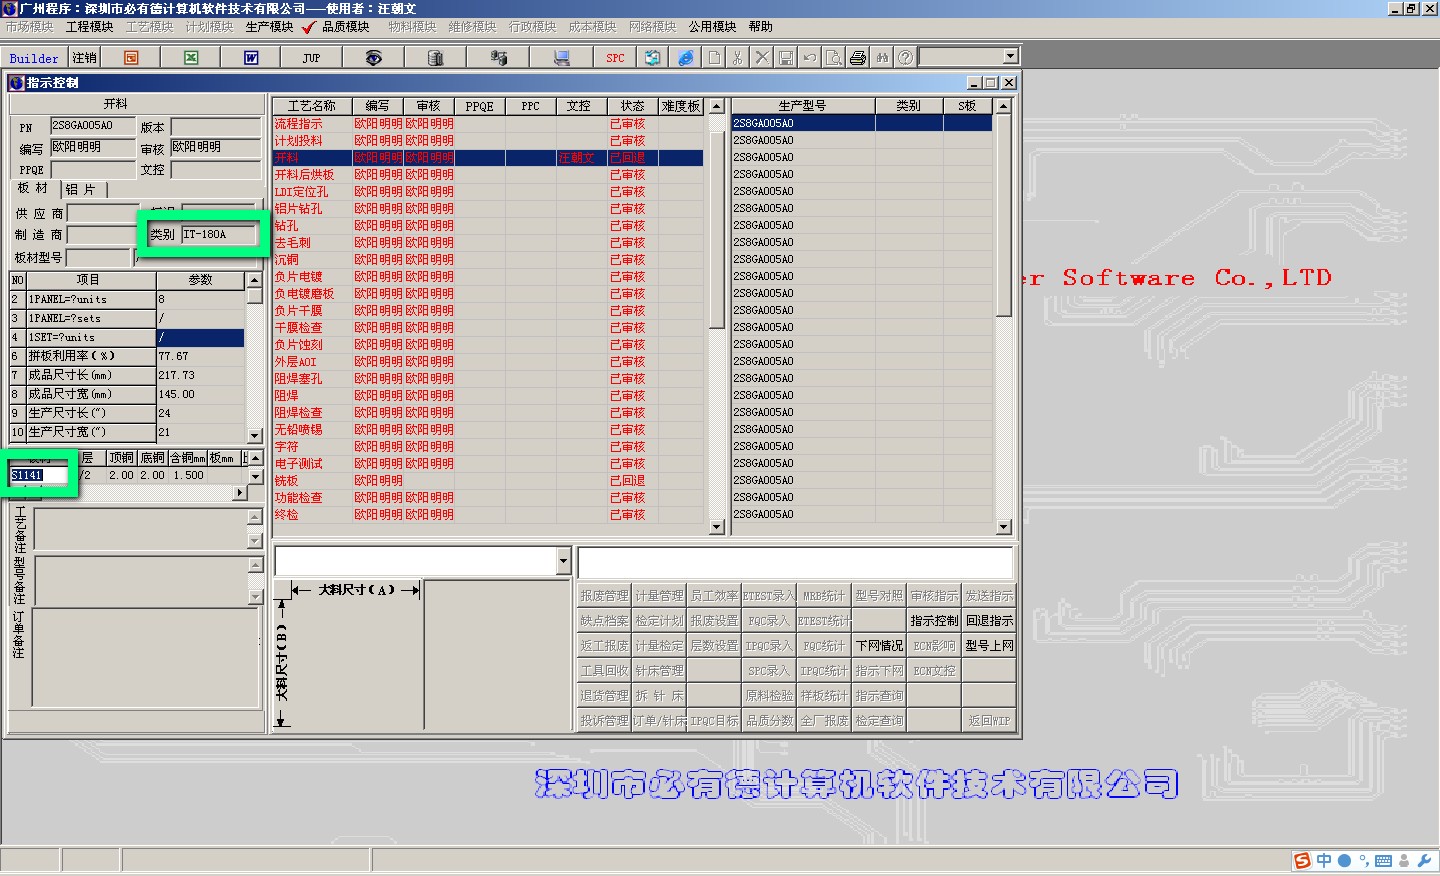The width and height of the screenshot is (1440, 876).
Task: Switch to the 板材 tab
Action: tap(33, 188)
